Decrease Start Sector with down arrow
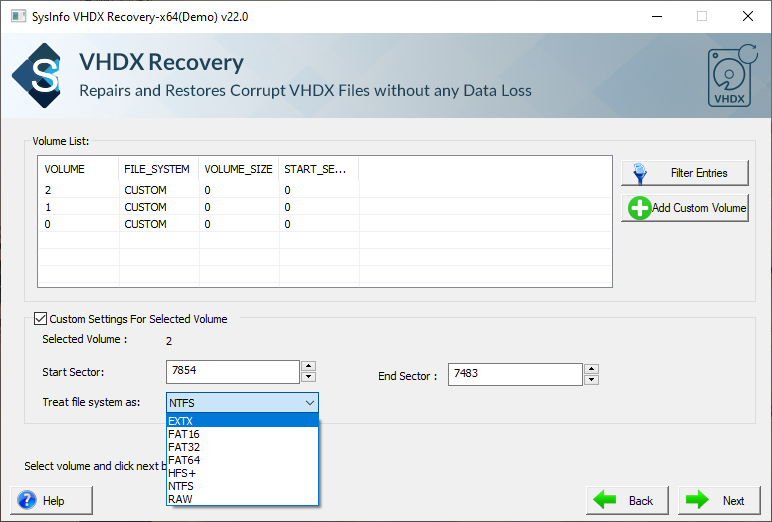772x522 pixels. point(308,377)
